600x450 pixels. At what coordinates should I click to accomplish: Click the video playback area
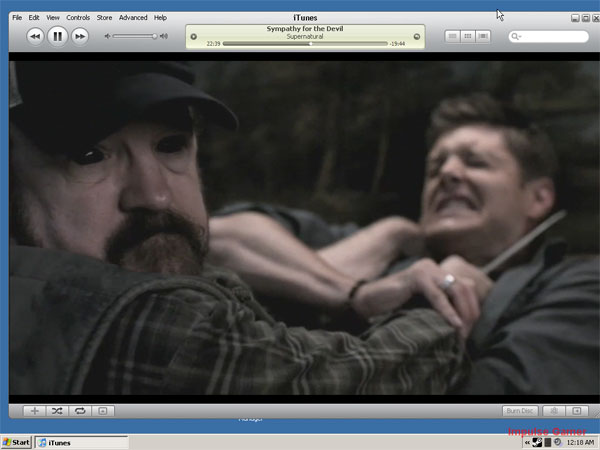pyautogui.click(x=304, y=228)
